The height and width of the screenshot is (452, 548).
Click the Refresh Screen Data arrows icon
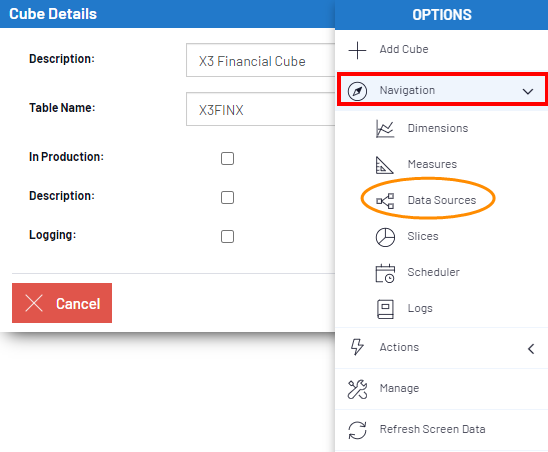point(357,430)
